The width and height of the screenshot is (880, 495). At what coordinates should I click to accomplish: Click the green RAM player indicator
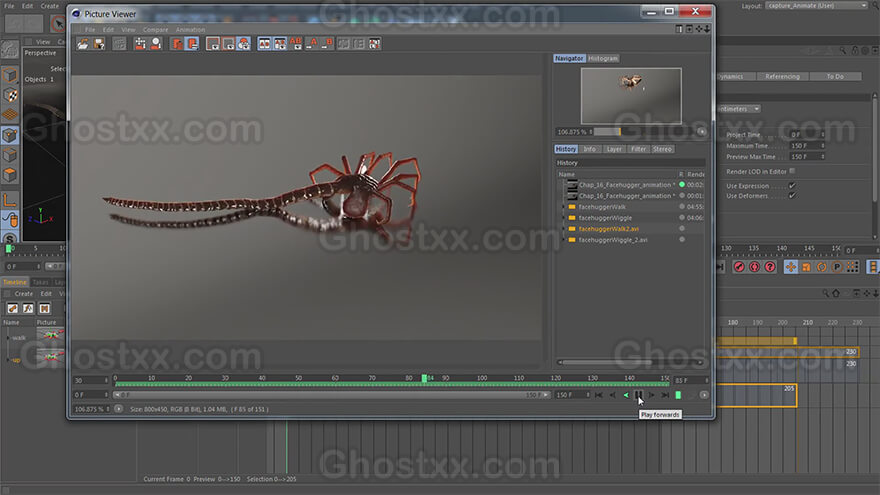click(x=678, y=395)
